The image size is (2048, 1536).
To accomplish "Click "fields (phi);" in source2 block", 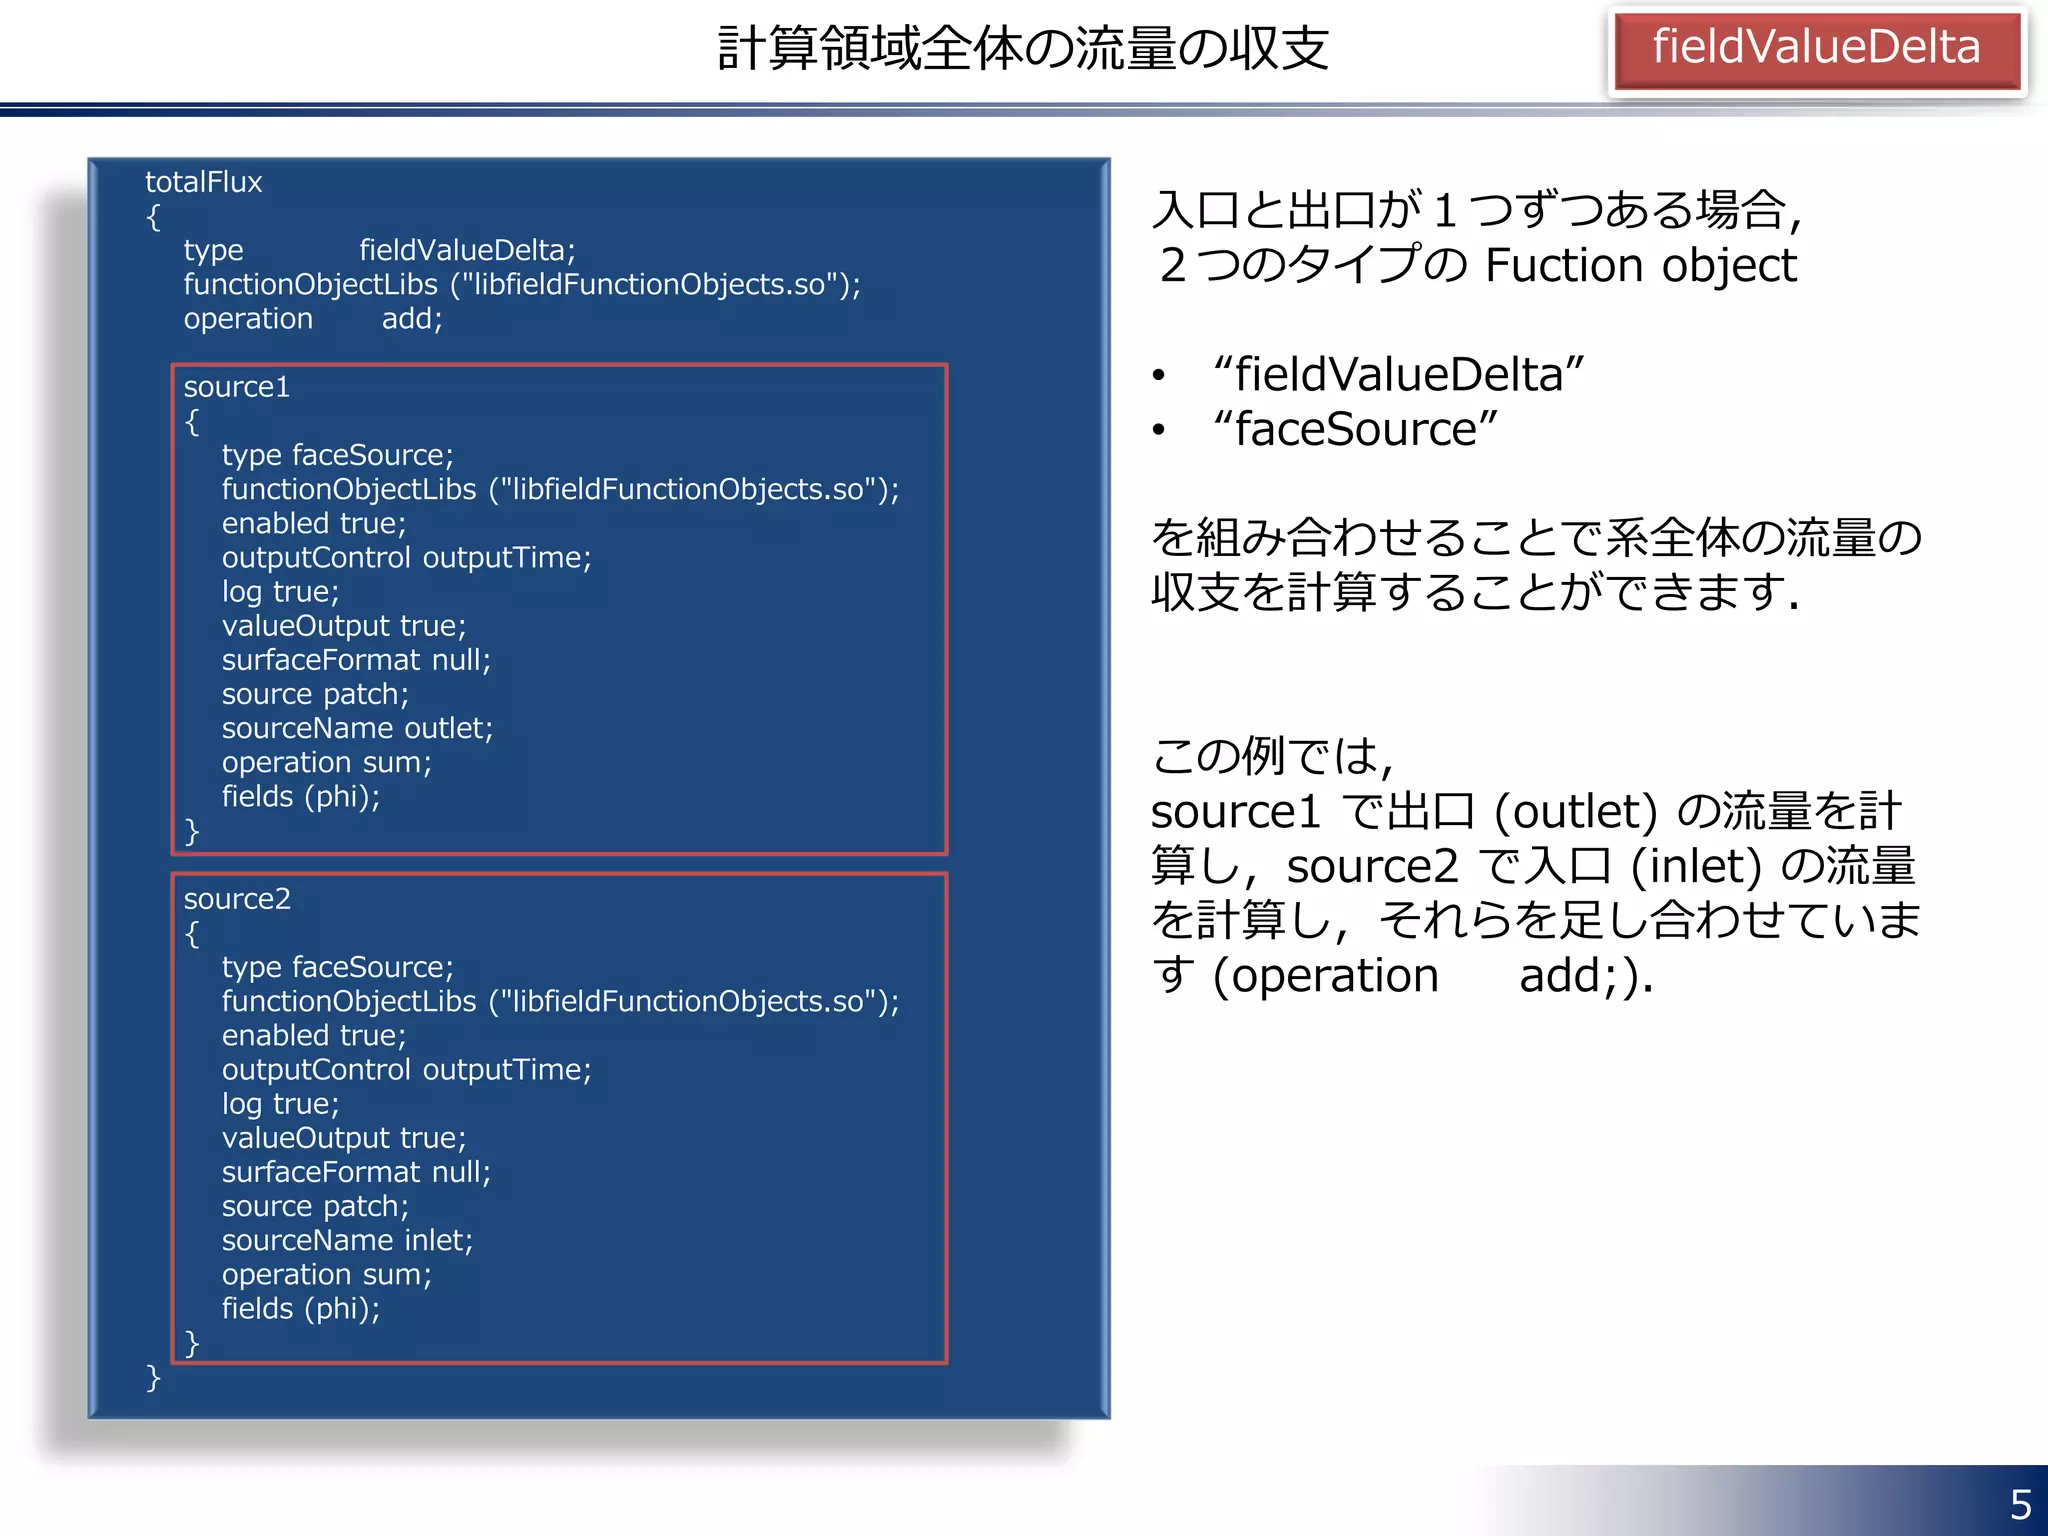I will click(x=300, y=1308).
